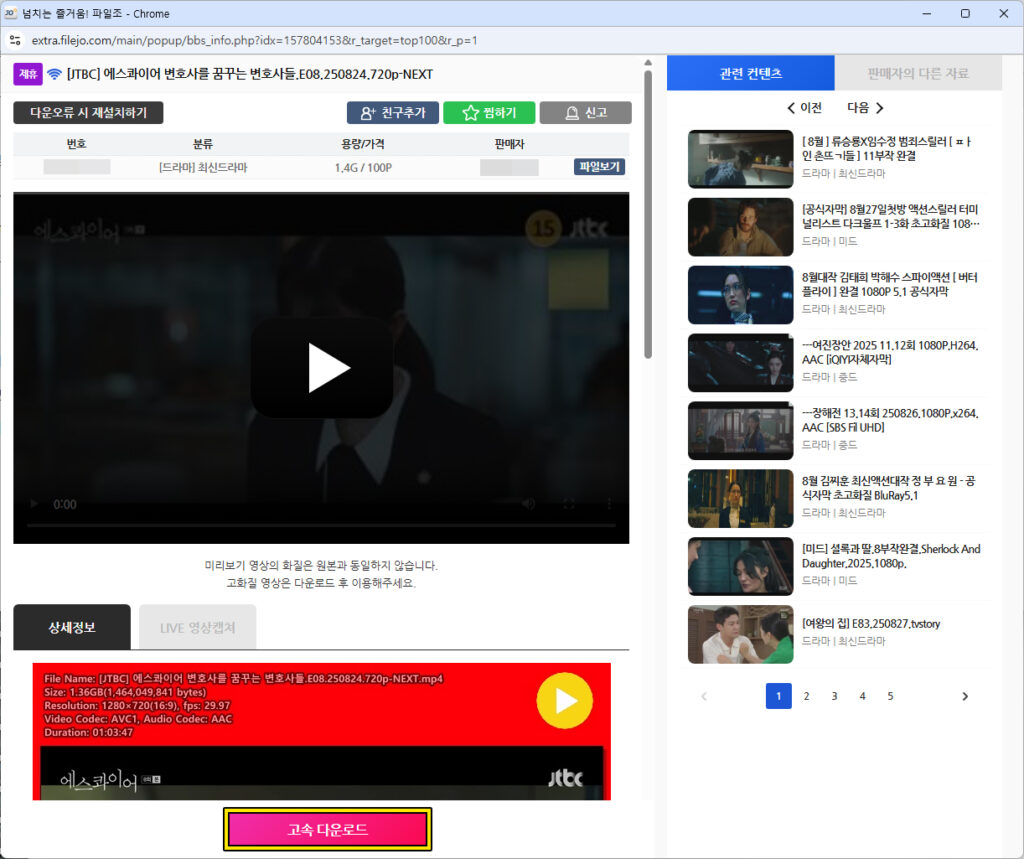Mute the preview video with the volume icon

pos(529,504)
